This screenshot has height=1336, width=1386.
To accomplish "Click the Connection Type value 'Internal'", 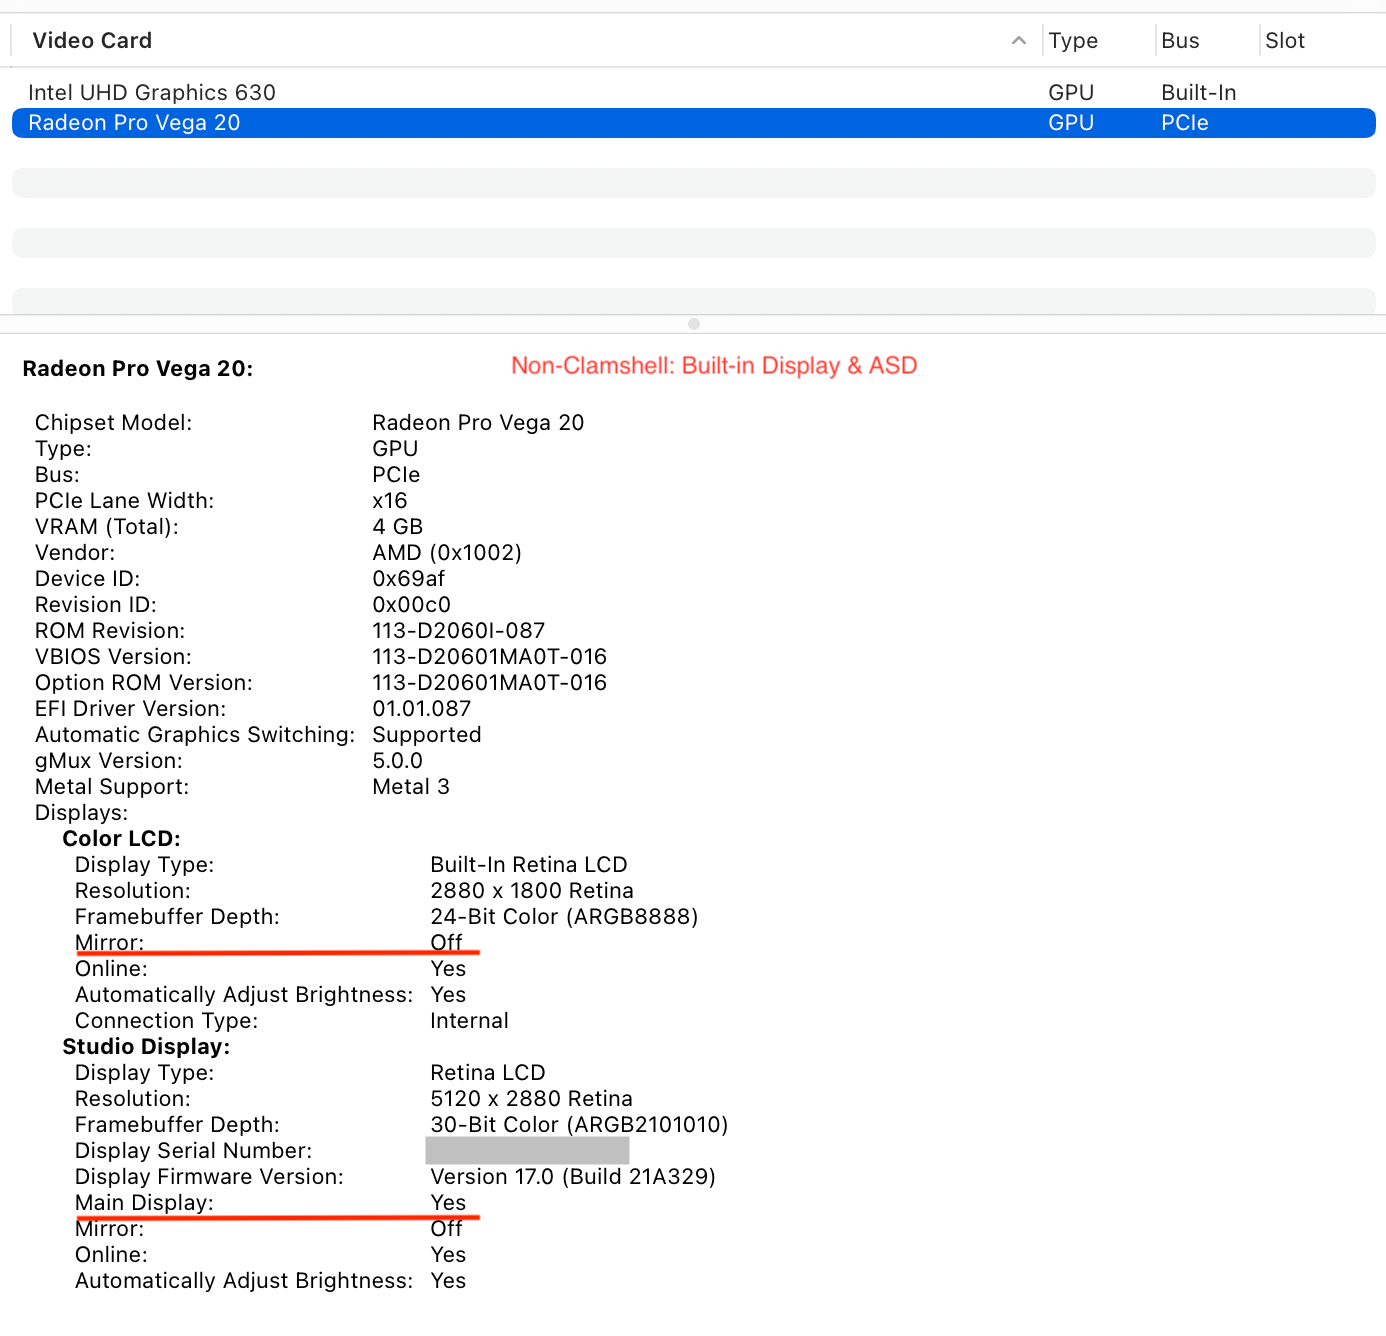I will (470, 1021).
